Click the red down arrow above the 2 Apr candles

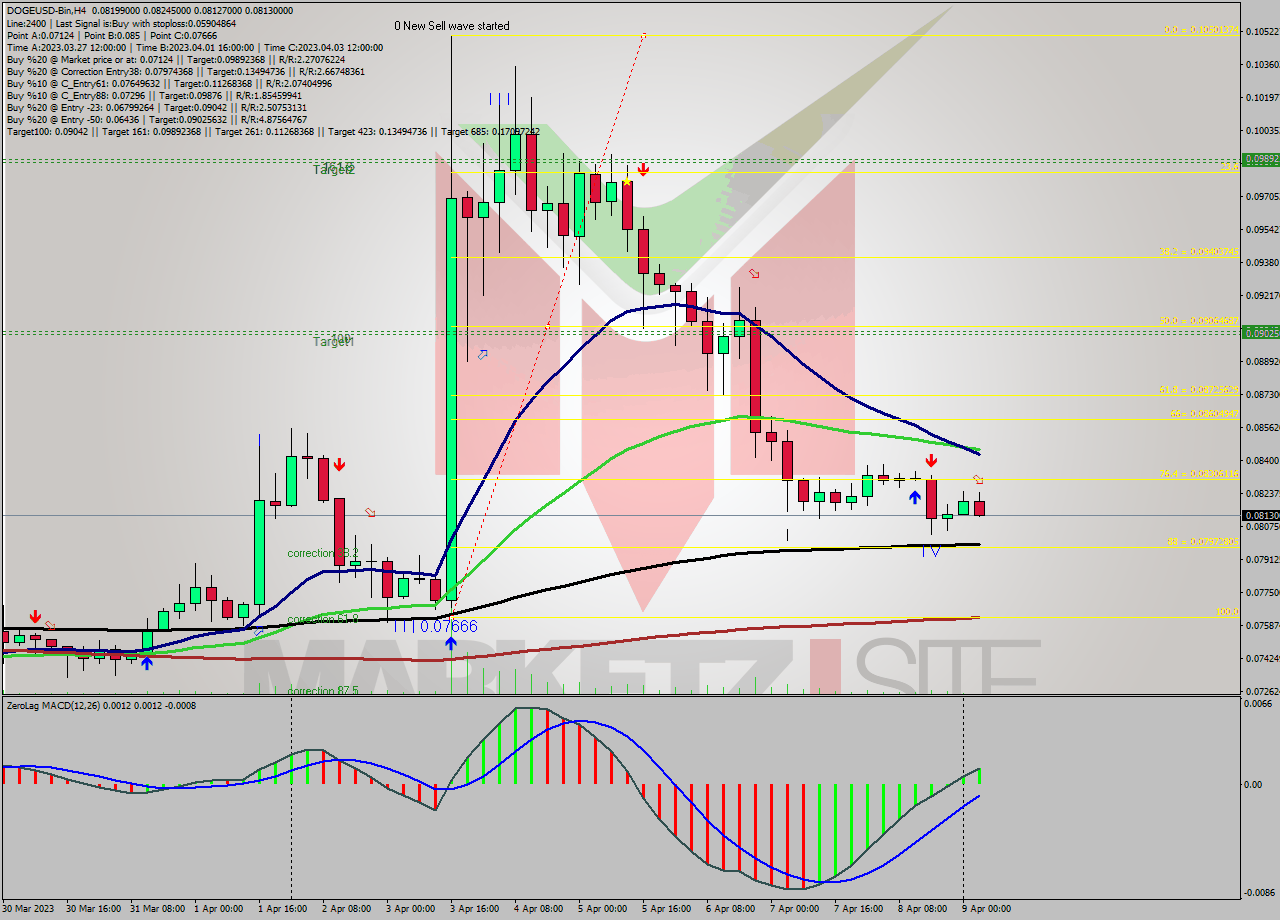340,464
